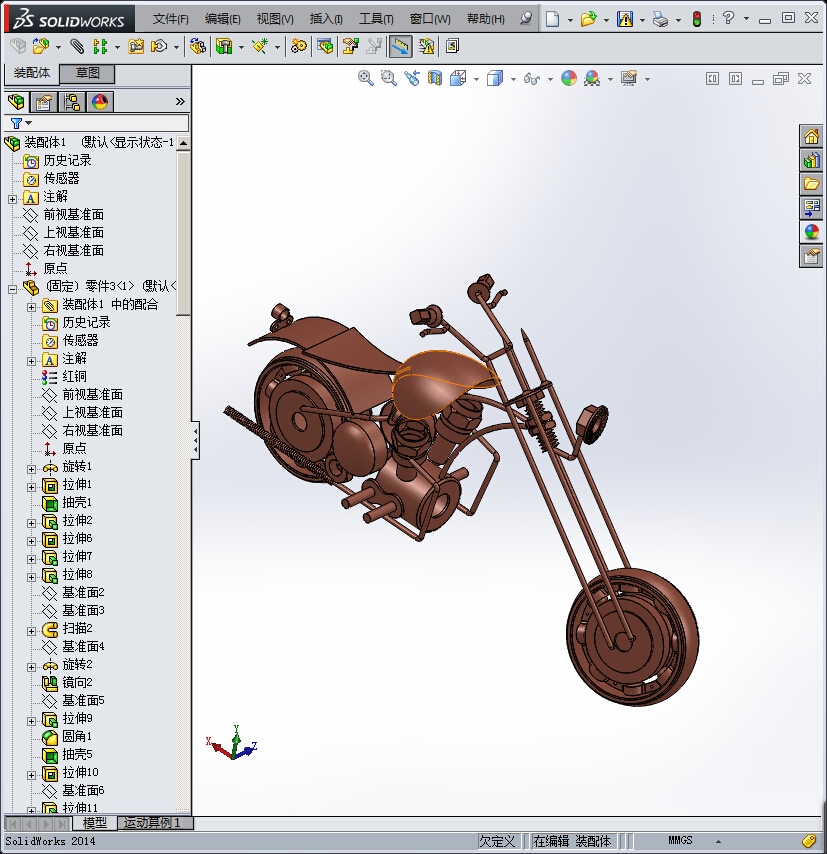The image size is (827, 854).
Task: Open the View Orientation icon
Action: pos(458,78)
